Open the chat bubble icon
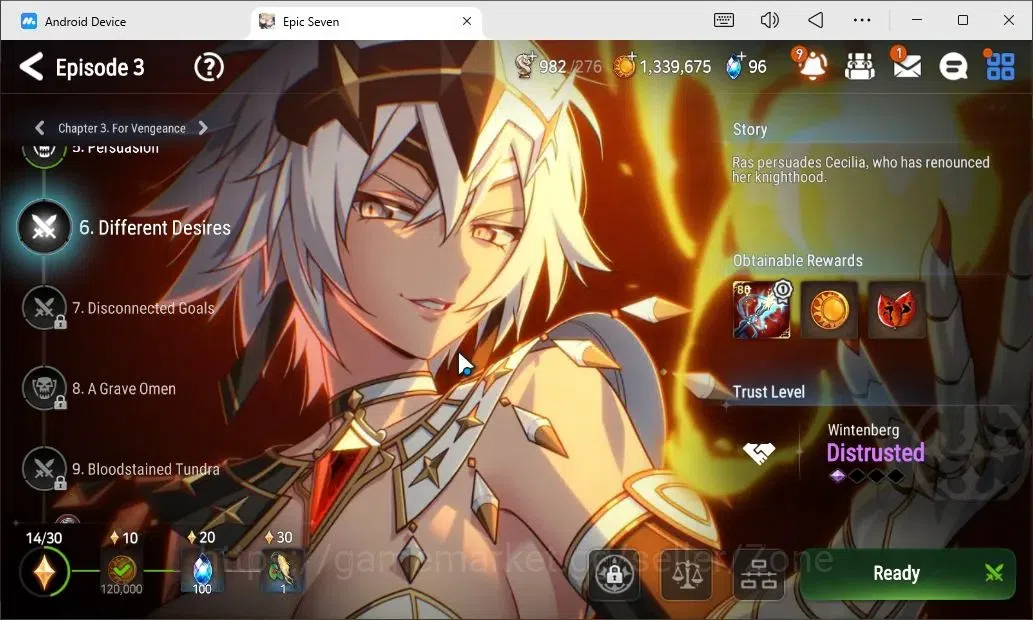1033x620 pixels. [x=953, y=67]
